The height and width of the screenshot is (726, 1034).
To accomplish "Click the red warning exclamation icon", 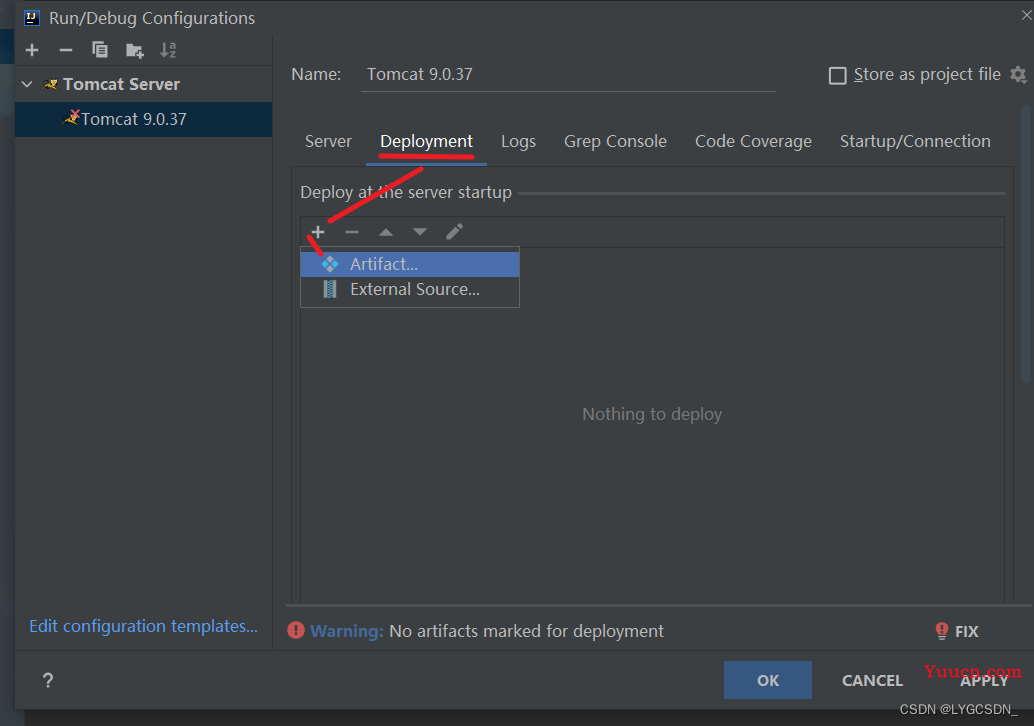I will tap(296, 630).
